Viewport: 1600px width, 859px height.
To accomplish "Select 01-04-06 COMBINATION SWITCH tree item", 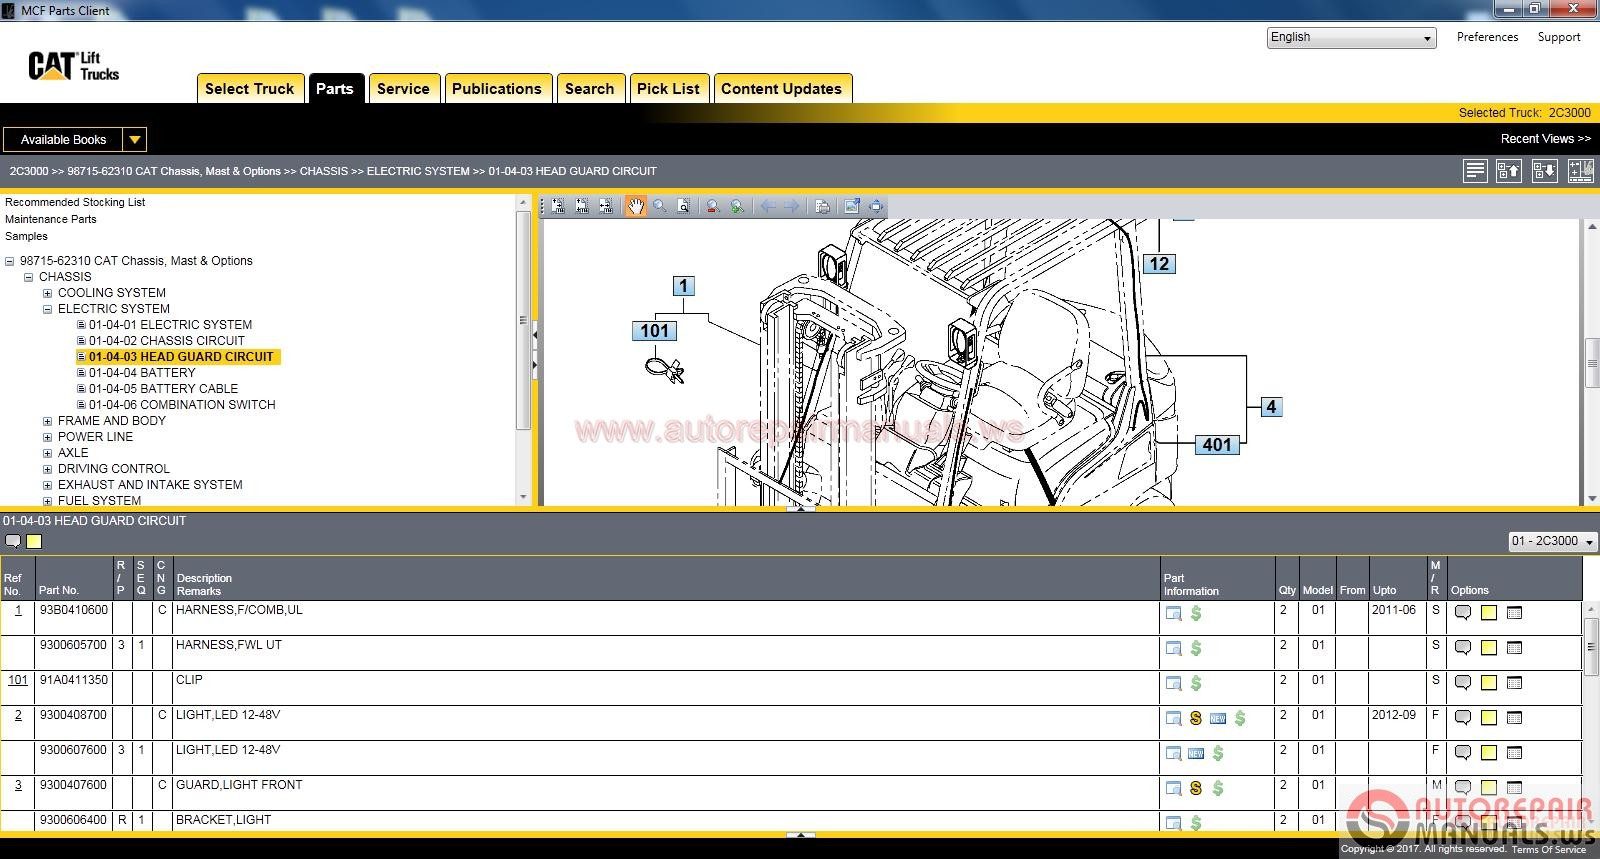I will [x=182, y=405].
